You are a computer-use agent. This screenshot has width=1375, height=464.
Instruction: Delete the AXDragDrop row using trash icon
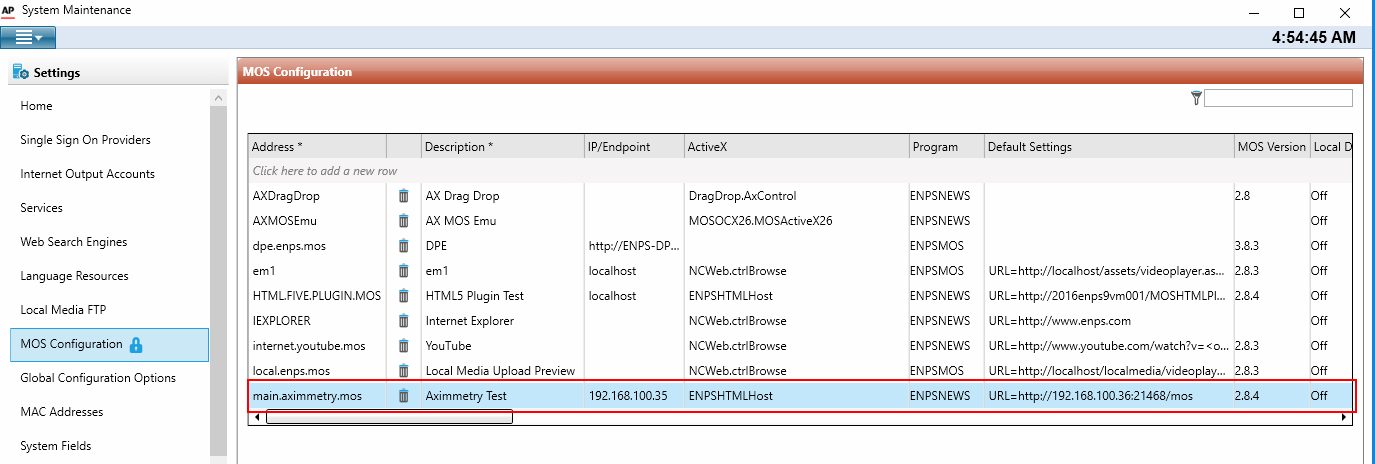tap(404, 196)
